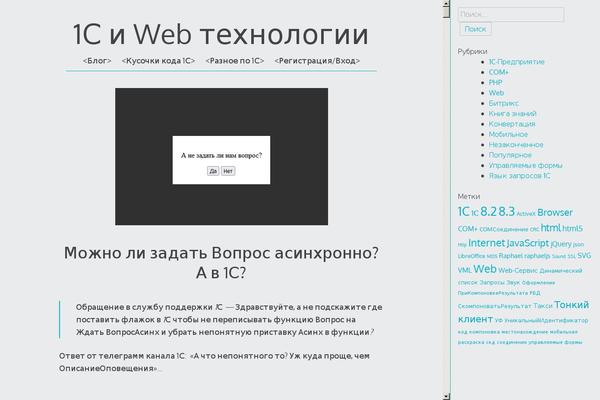Open the COM+ category in Рубрики
This screenshot has width=600, height=400.
click(x=499, y=72)
